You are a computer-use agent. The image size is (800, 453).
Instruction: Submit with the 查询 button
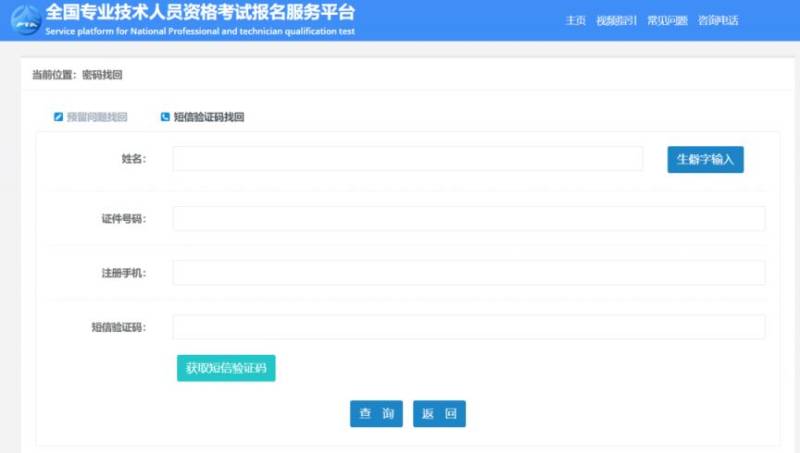[x=376, y=414]
